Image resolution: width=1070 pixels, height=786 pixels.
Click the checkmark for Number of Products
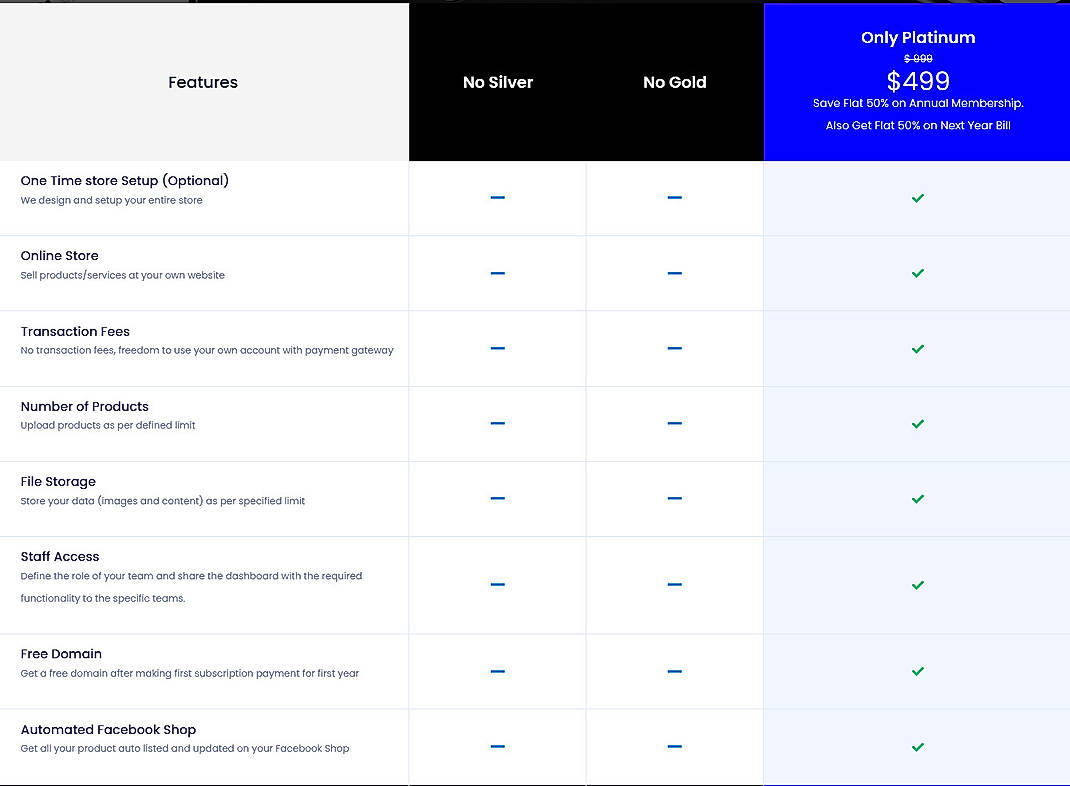917,423
